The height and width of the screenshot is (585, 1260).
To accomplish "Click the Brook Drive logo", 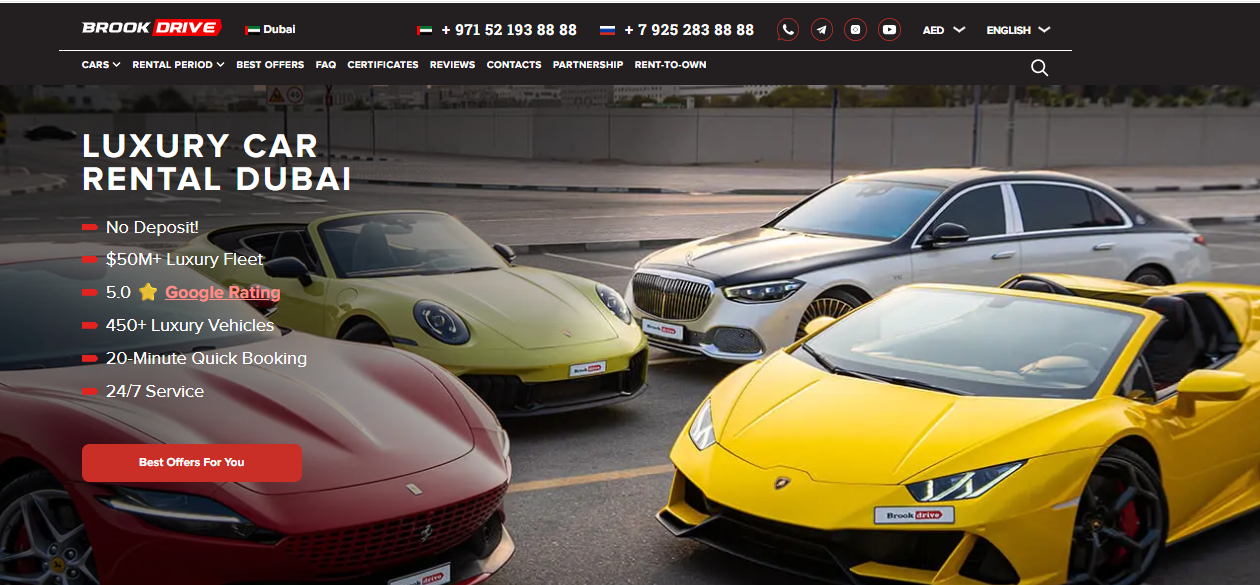I will click(x=151, y=29).
